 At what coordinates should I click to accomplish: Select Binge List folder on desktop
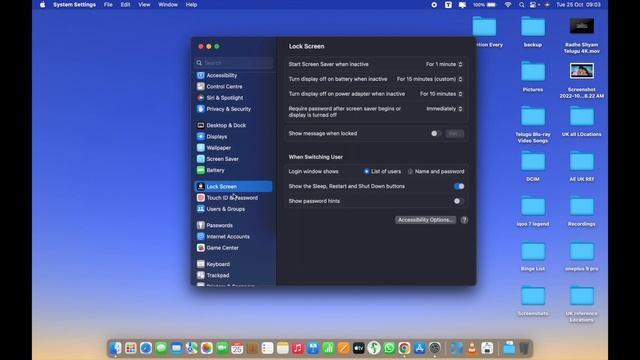click(533, 256)
